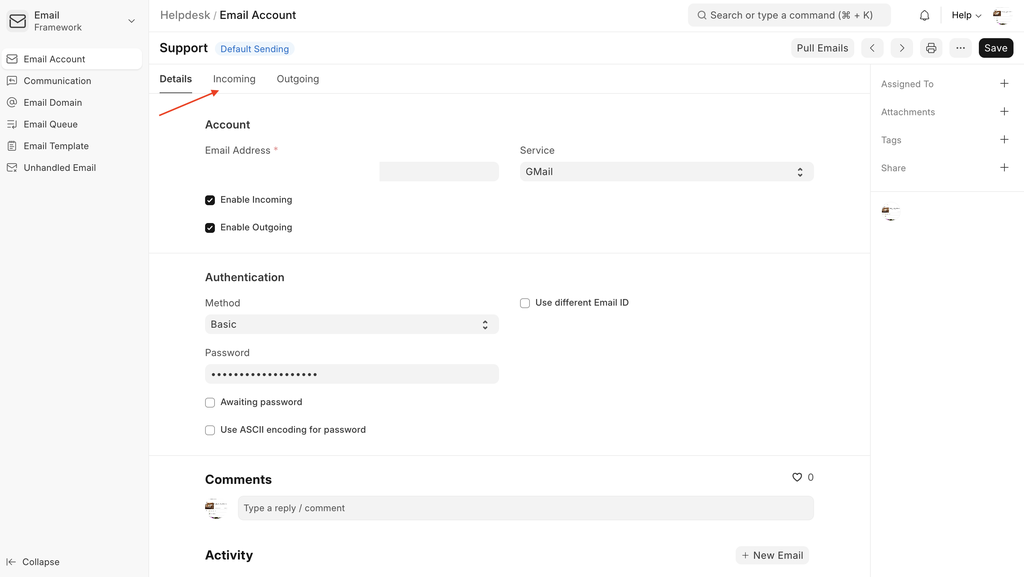
Task: Go to next record arrow
Action: tap(901, 48)
